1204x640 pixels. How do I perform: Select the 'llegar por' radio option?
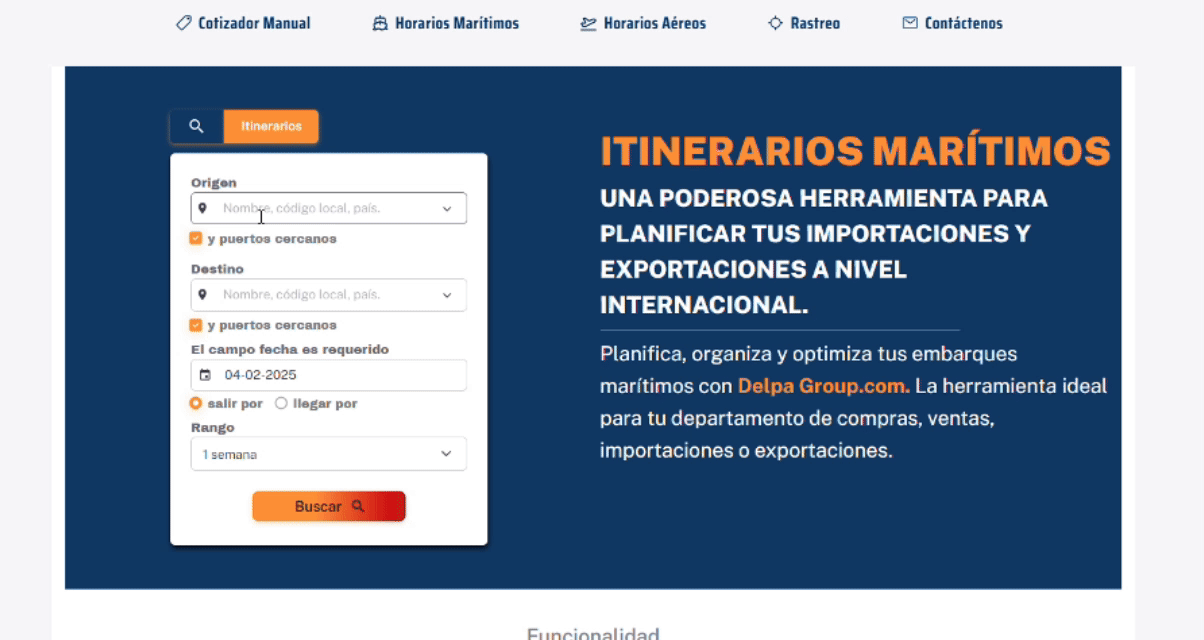281,403
